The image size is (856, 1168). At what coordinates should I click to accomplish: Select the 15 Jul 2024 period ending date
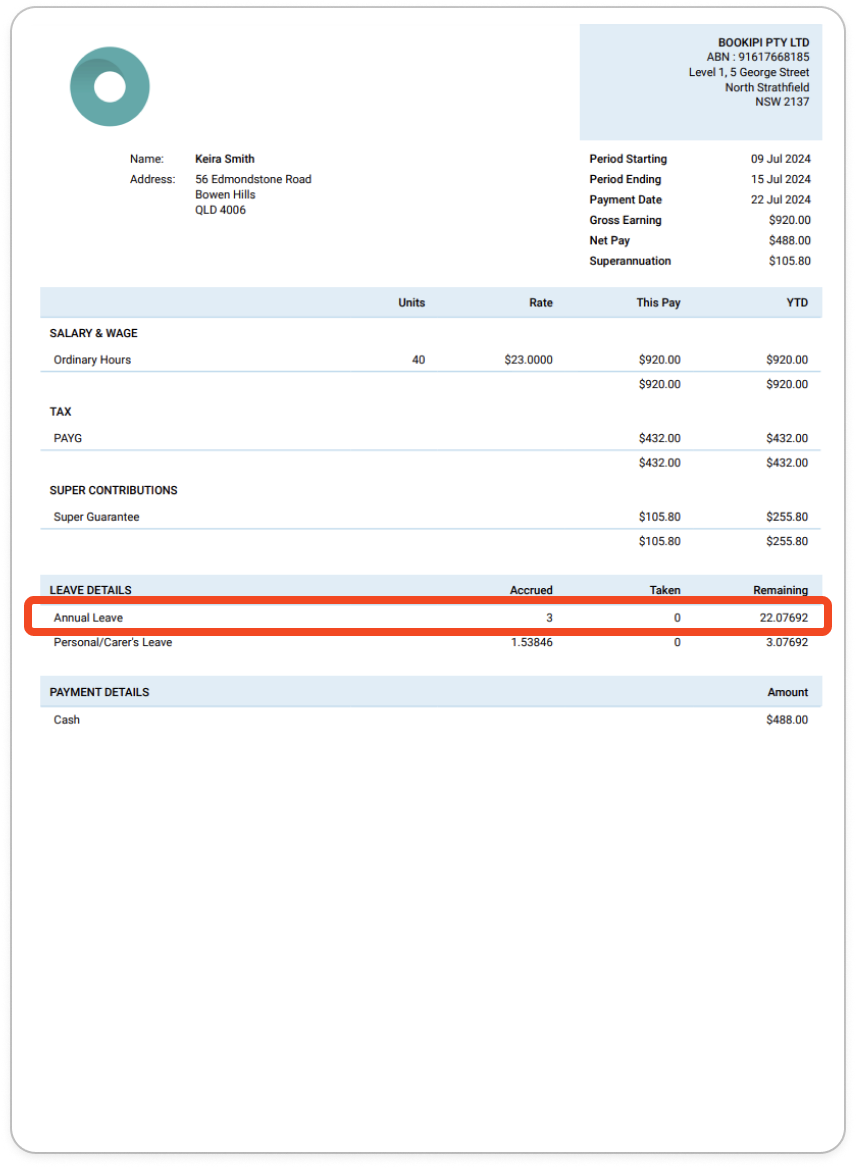point(780,180)
